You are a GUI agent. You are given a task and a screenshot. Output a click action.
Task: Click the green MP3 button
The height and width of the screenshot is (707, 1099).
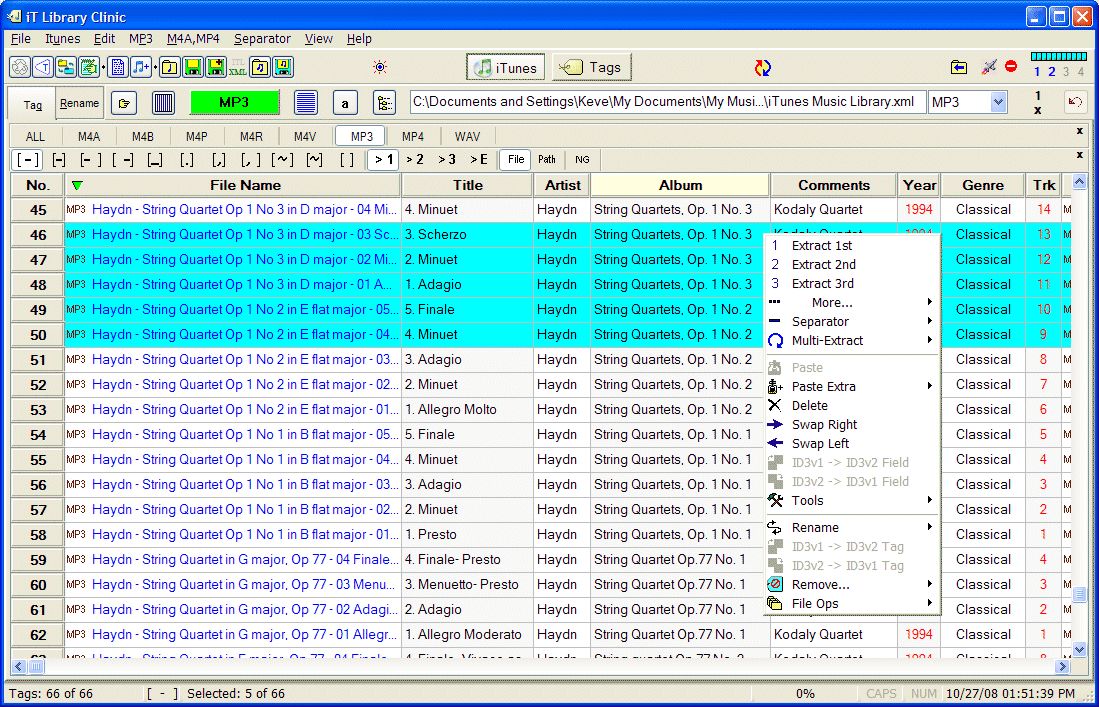pos(234,102)
